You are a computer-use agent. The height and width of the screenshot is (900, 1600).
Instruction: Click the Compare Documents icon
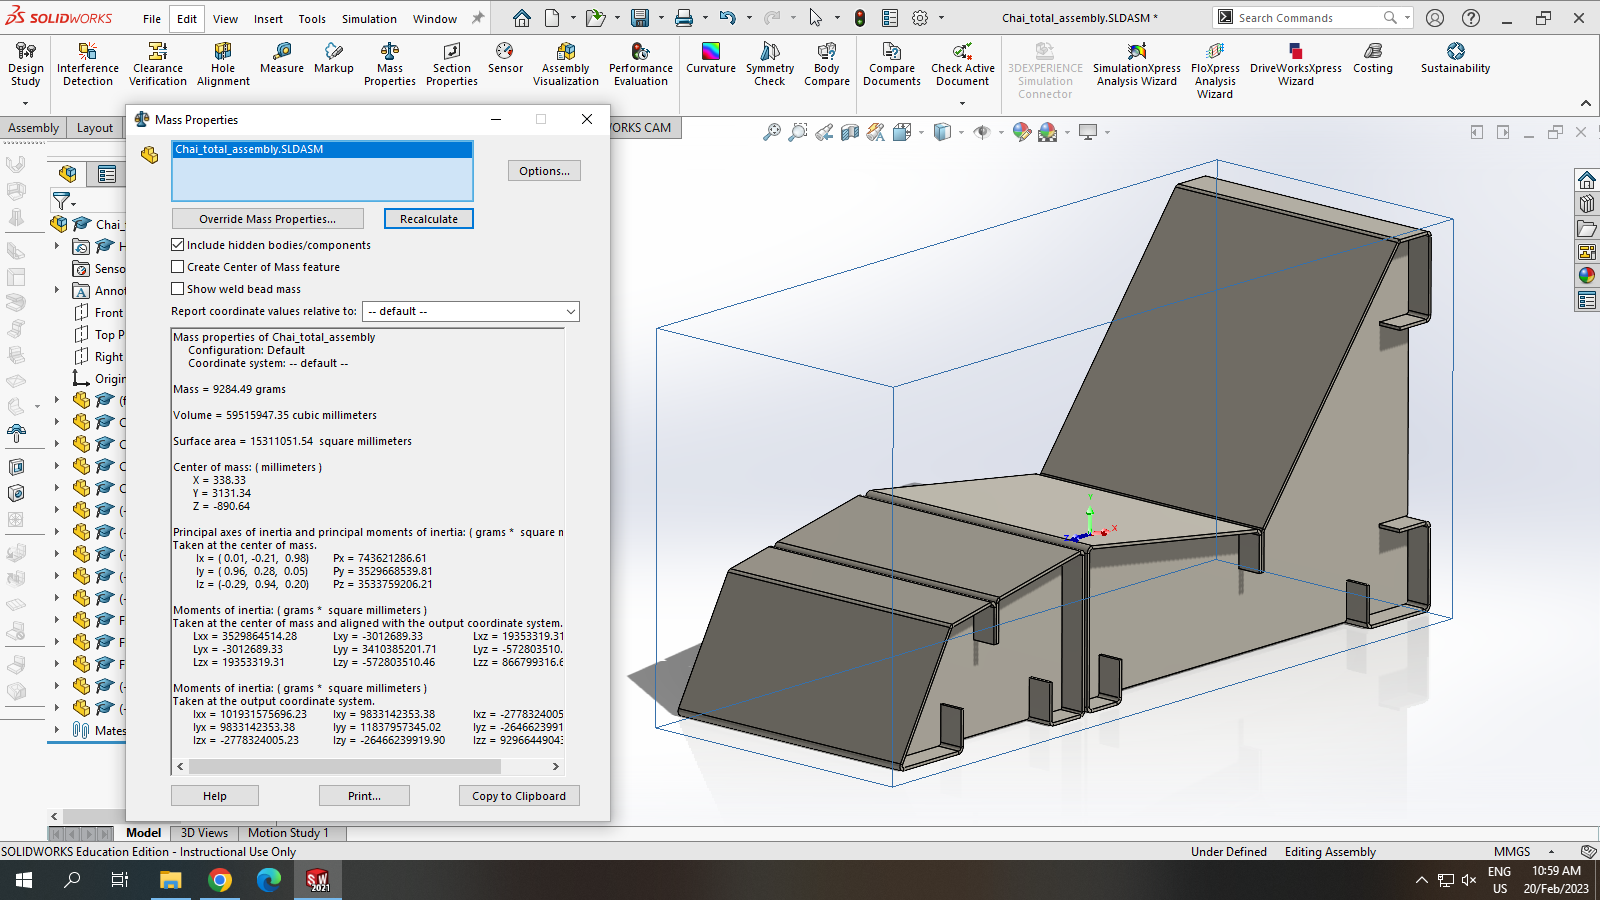click(892, 51)
